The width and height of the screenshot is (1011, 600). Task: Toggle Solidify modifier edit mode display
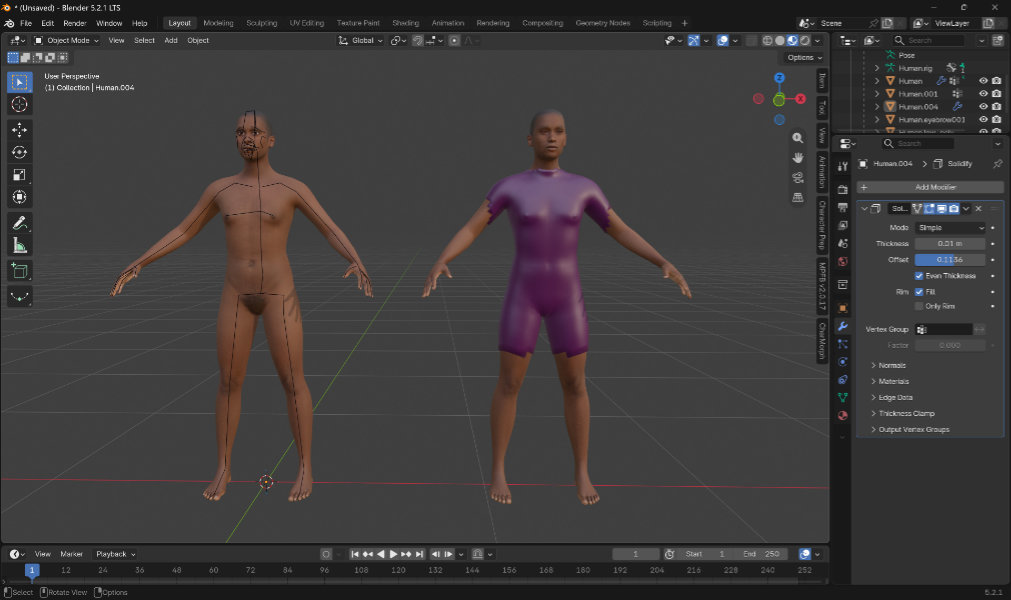(929, 209)
